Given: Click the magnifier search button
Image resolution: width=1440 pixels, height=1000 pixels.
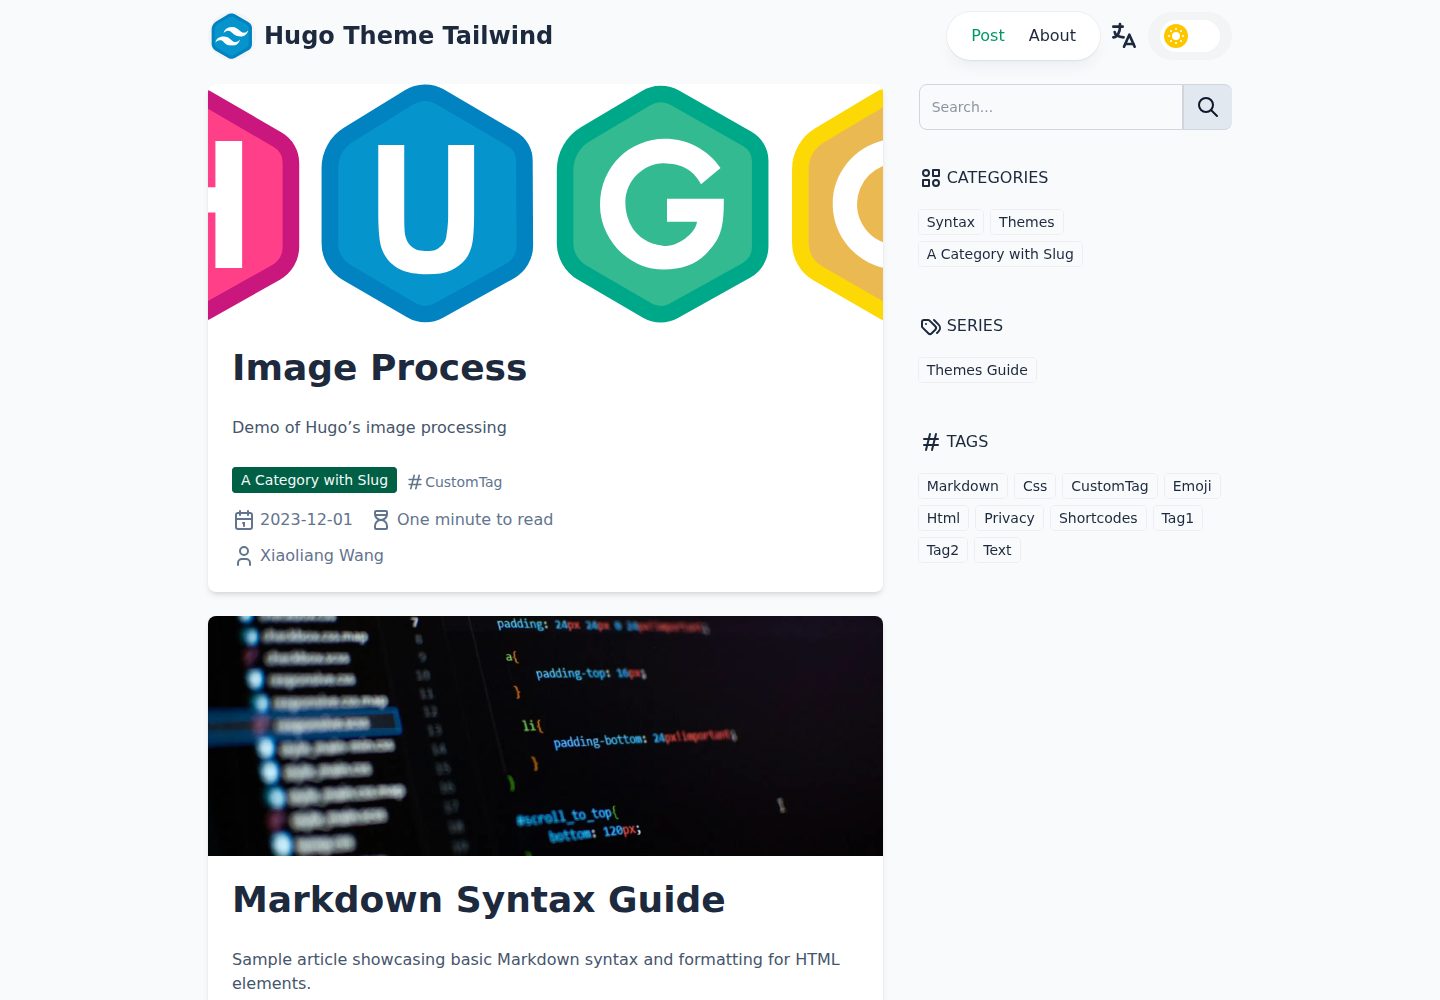Looking at the screenshot, I should point(1207,107).
